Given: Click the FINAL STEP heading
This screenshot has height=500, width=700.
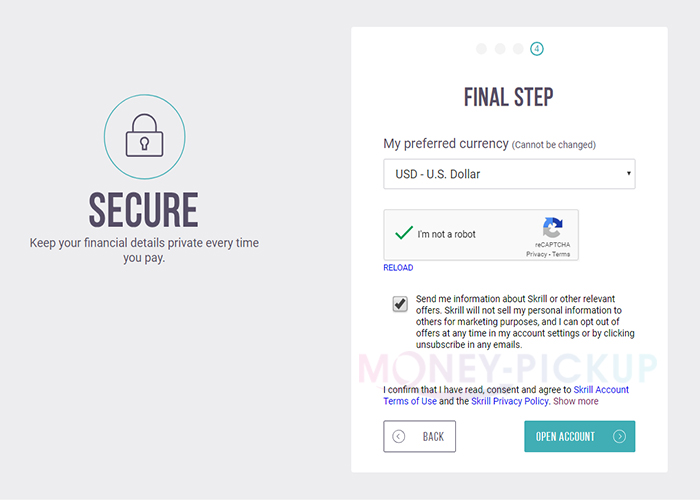Looking at the screenshot, I should click(x=509, y=97).
